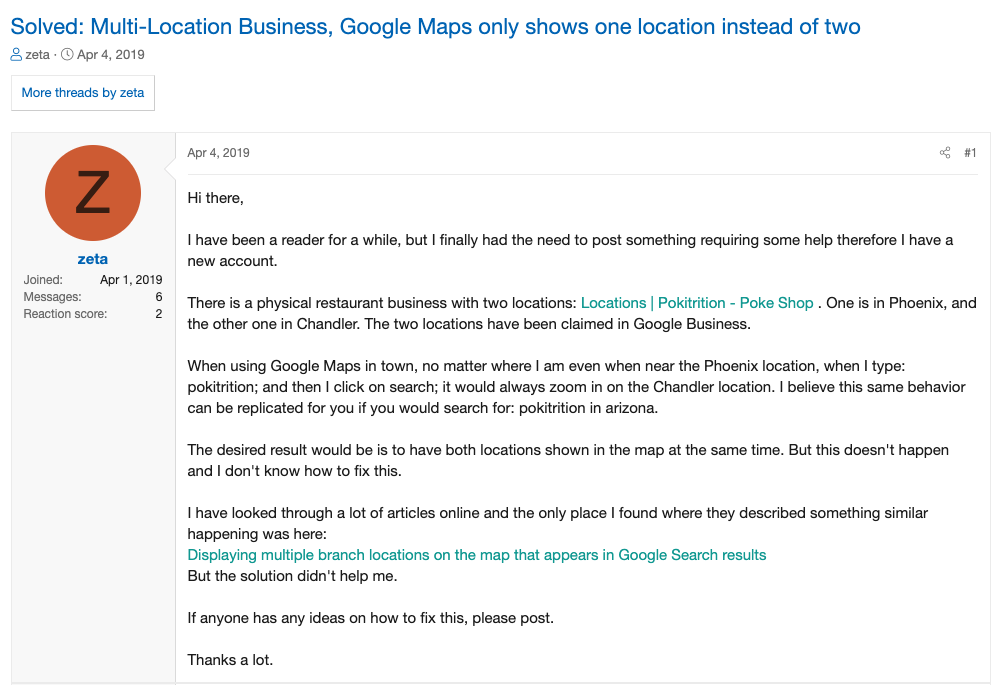Open the Solved: Multi-Location Business thread title

[435, 27]
